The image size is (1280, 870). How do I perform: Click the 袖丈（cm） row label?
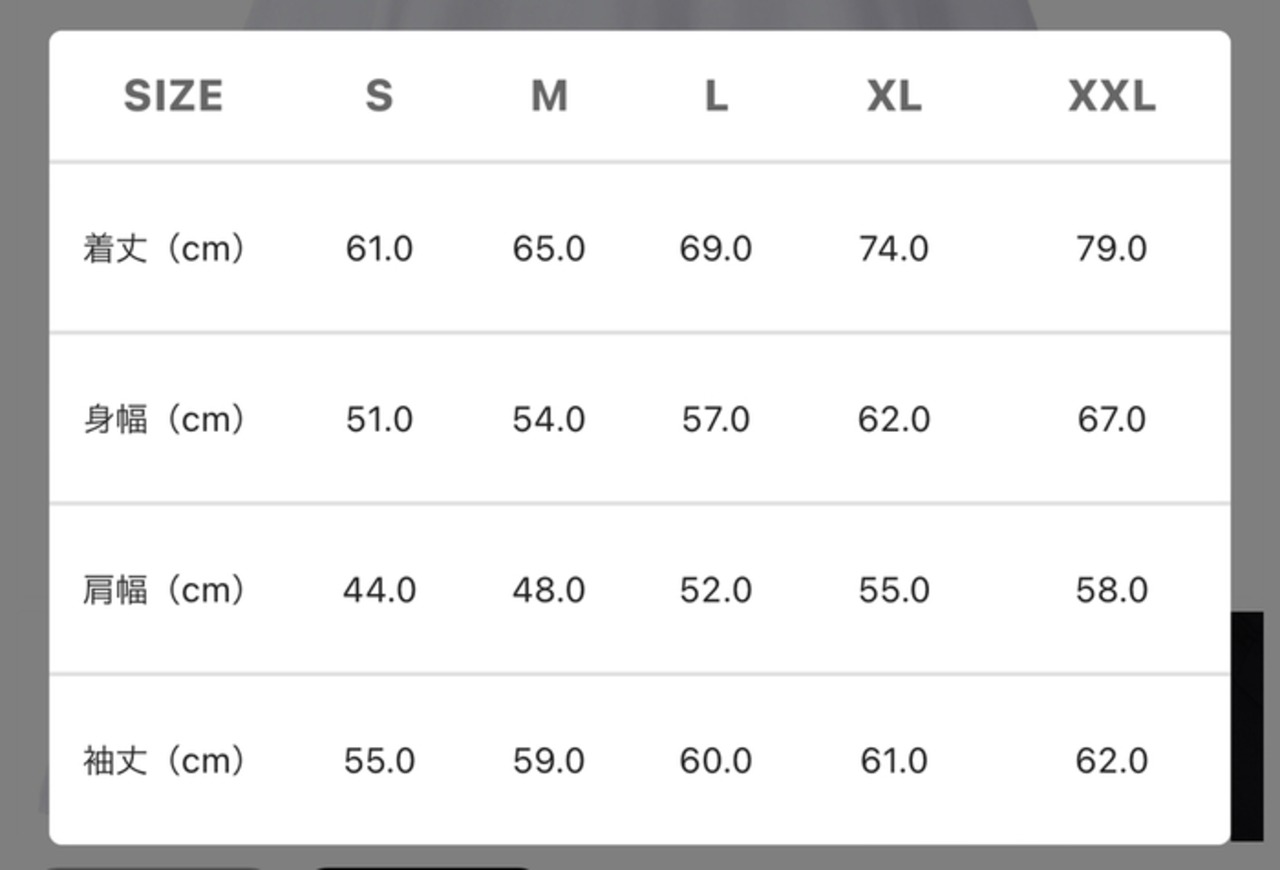click(164, 761)
